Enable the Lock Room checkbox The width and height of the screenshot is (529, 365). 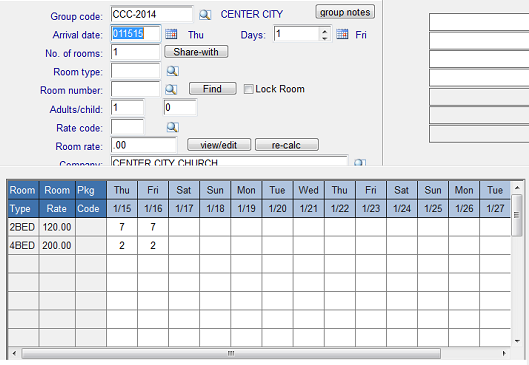(248, 89)
